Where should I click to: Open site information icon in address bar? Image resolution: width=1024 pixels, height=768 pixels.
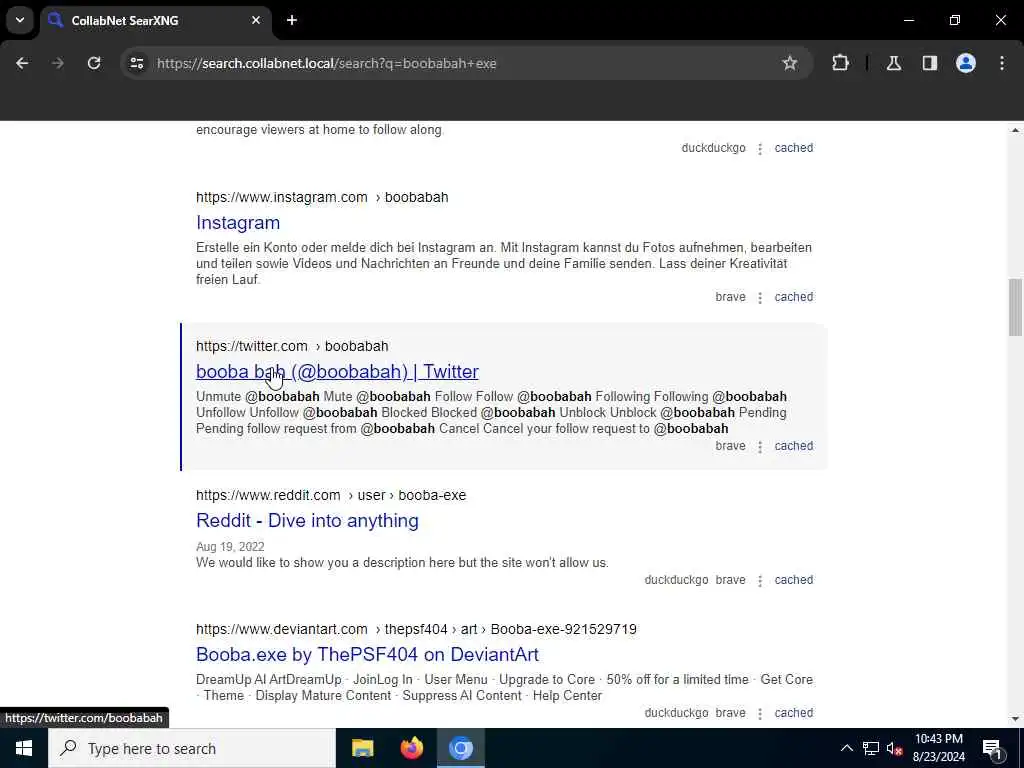136,63
